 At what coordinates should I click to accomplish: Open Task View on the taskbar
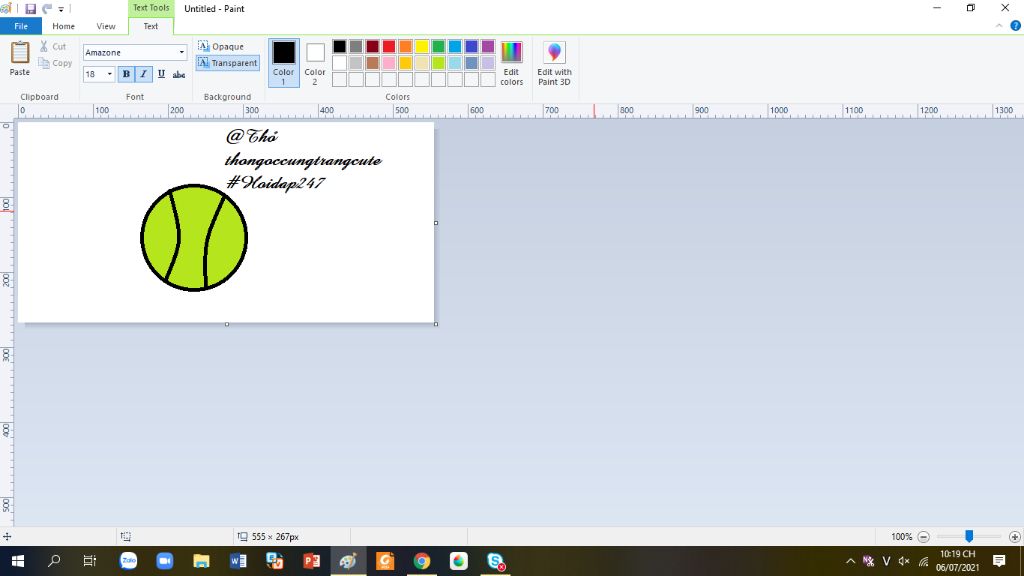90,561
